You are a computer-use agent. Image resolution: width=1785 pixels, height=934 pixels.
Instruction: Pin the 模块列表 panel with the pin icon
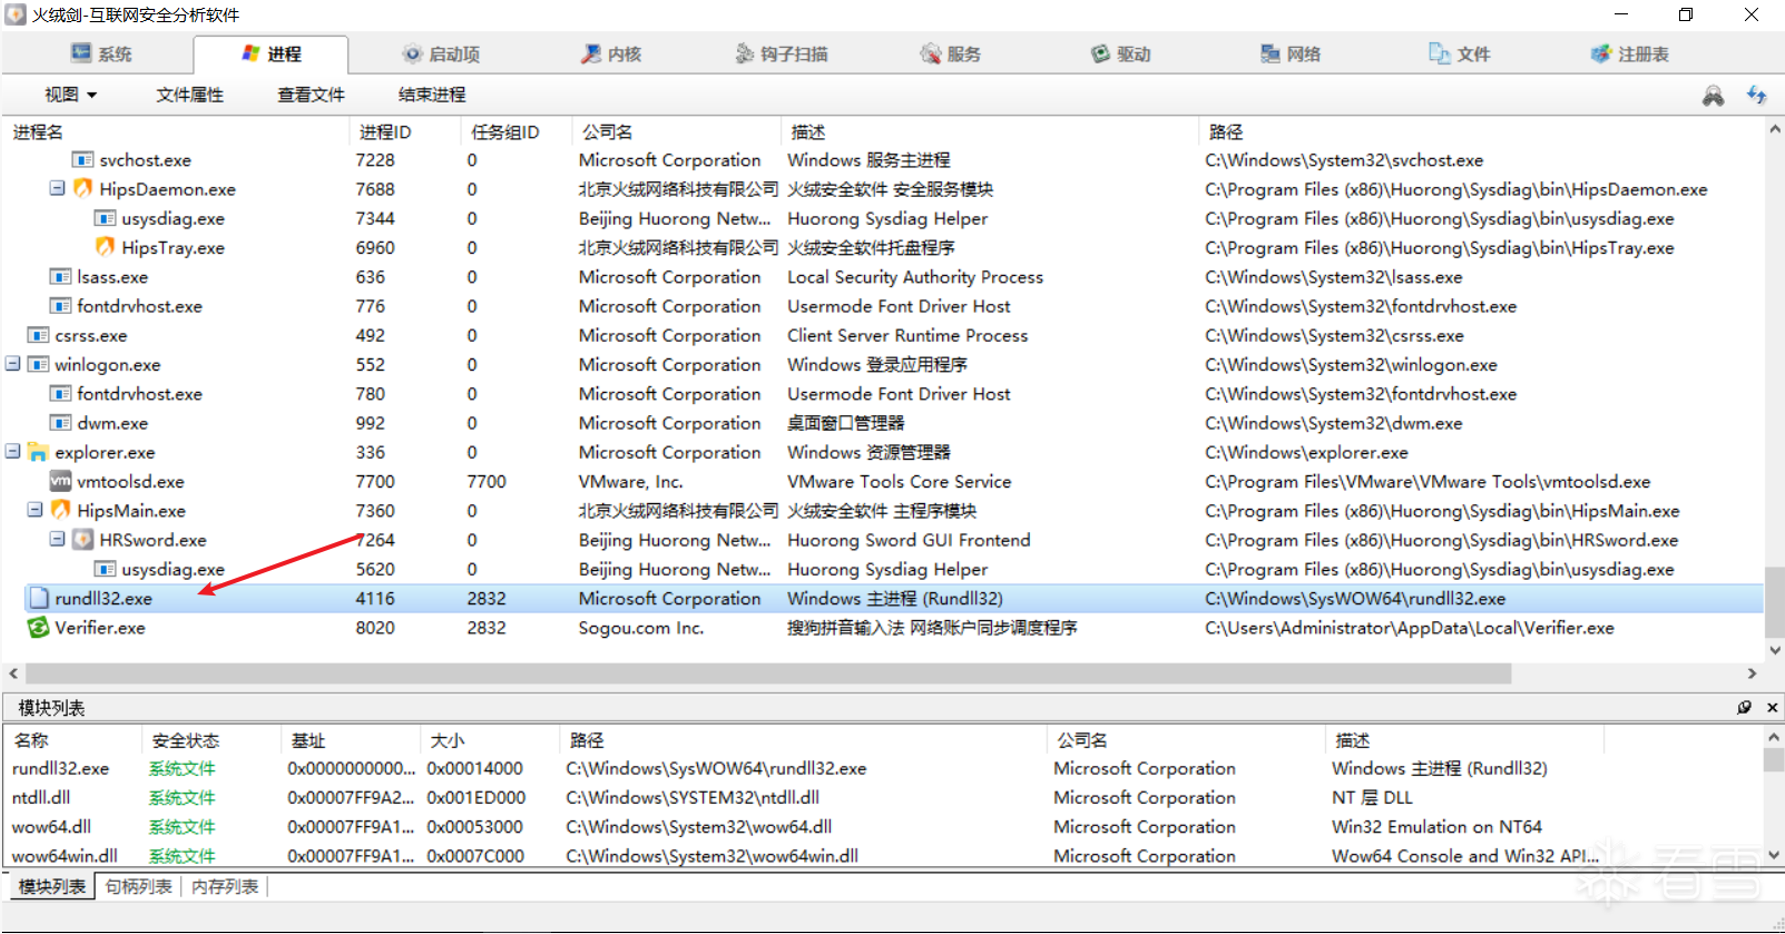(x=1744, y=707)
